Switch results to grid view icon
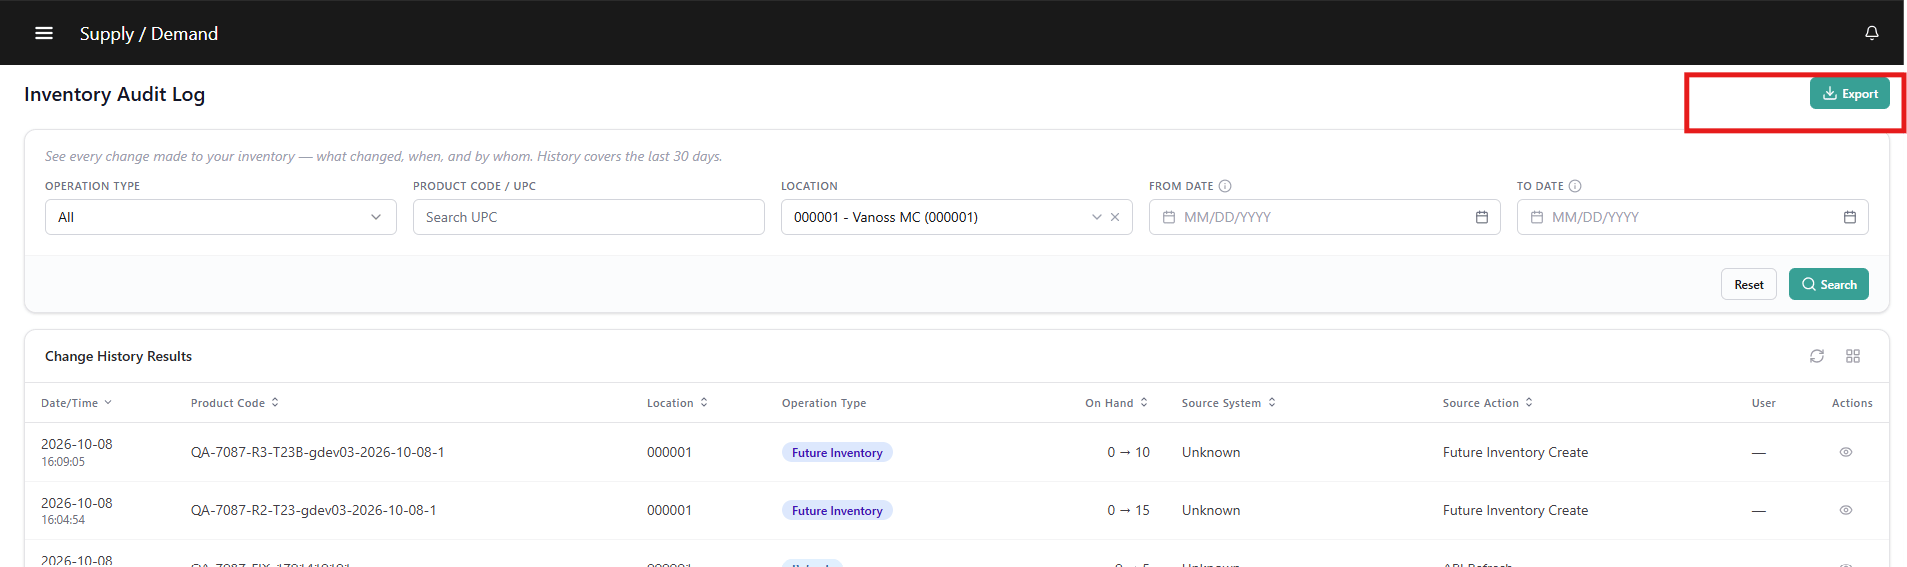 1852,356
